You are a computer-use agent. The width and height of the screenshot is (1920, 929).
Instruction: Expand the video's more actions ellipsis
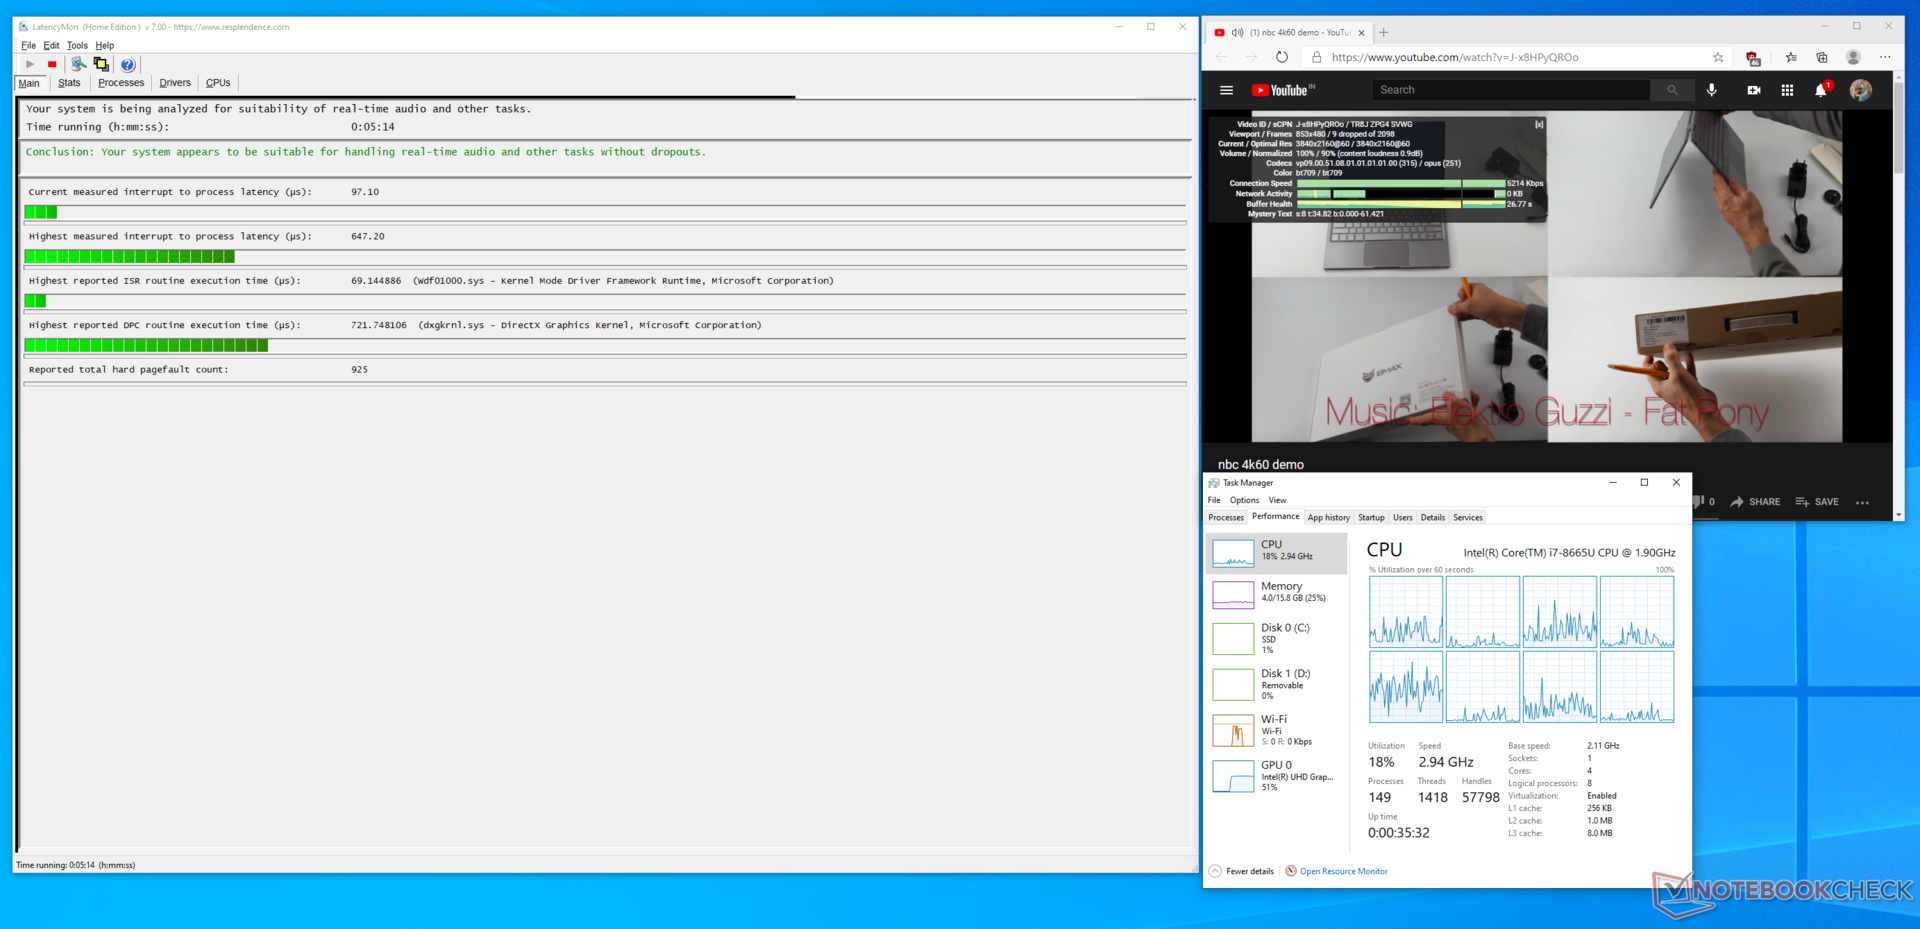click(x=1862, y=502)
